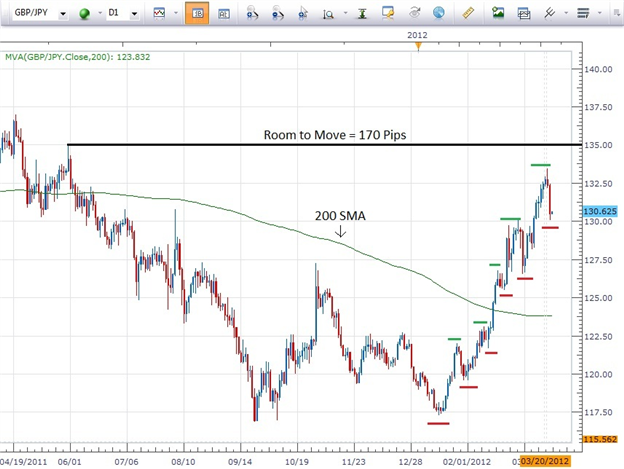Click the greyed eye arrow icon
Screen dimensions: 624x469
(415, 13)
